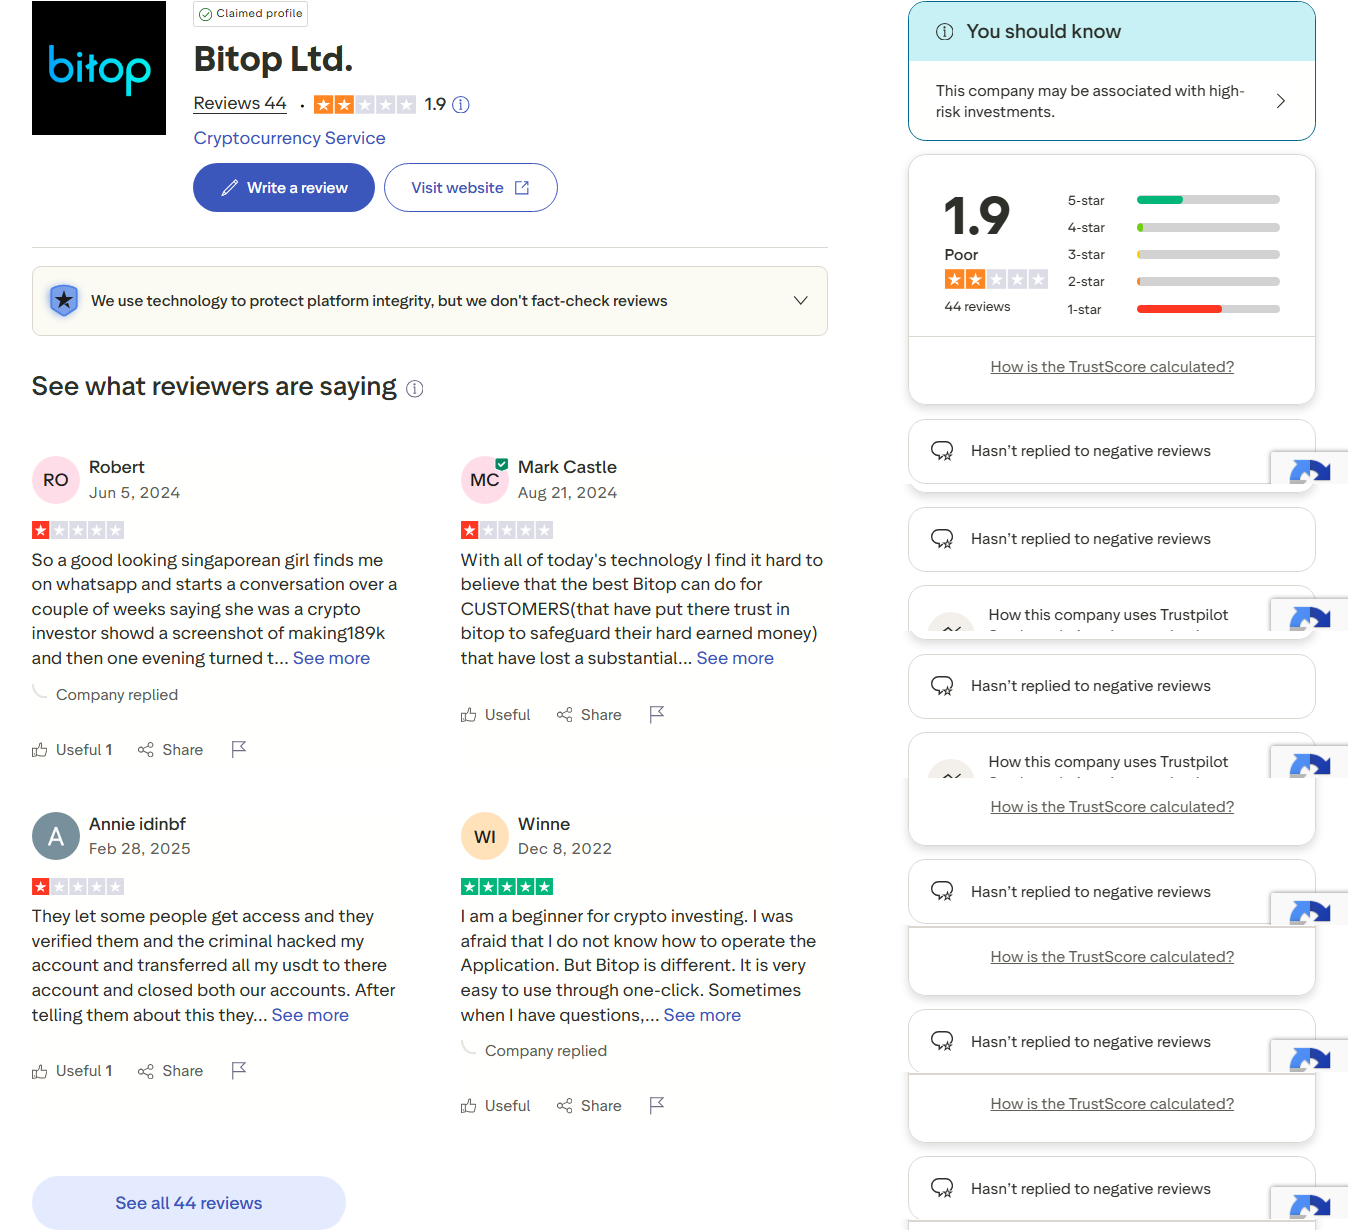
Task: Filter reviews by the 5-star bar
Action: (1208, 200)
